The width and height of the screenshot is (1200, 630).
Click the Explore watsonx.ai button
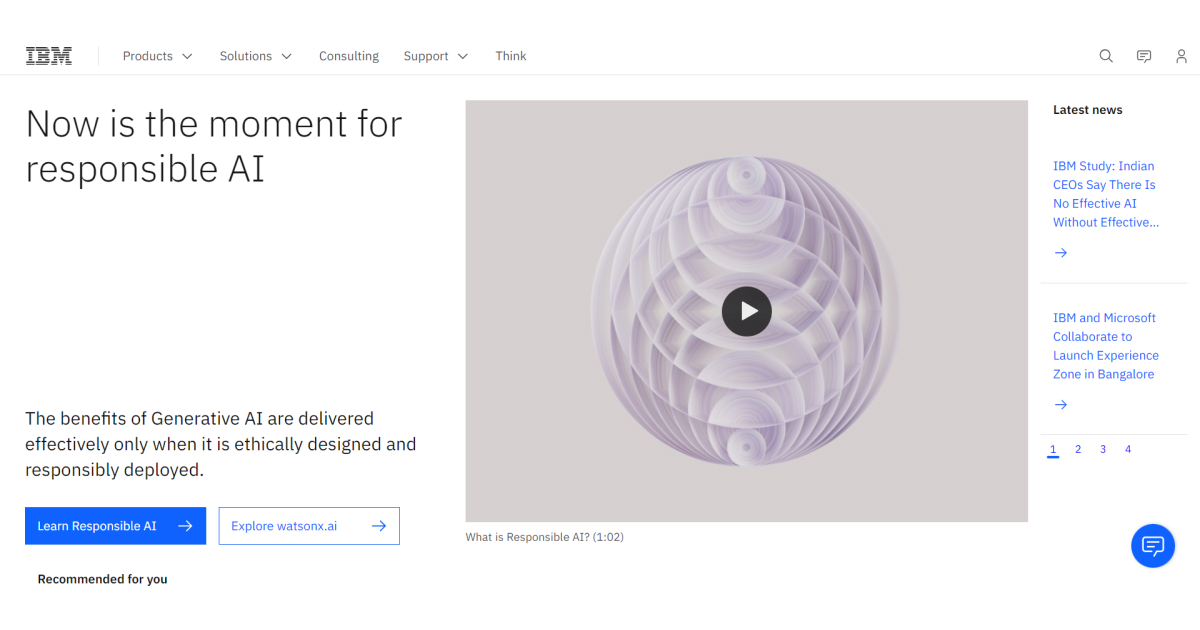(x=309, y=526)
